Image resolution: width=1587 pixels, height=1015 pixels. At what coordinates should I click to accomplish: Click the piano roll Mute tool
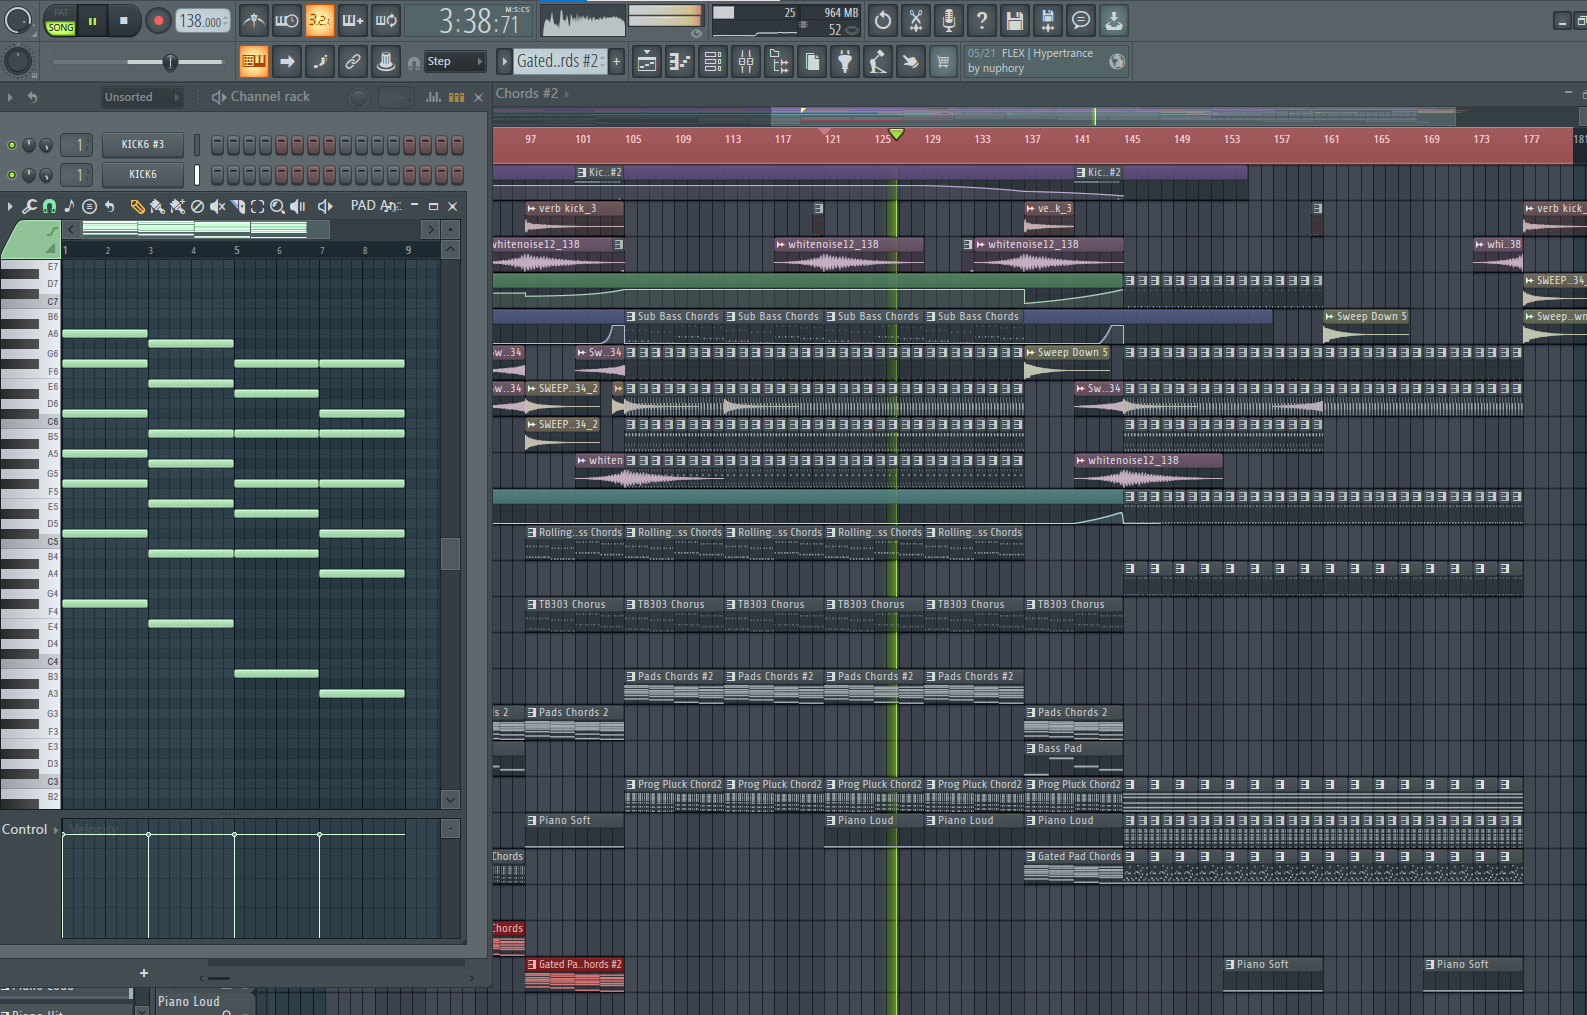pyautogui.click(x=217, y=206)
